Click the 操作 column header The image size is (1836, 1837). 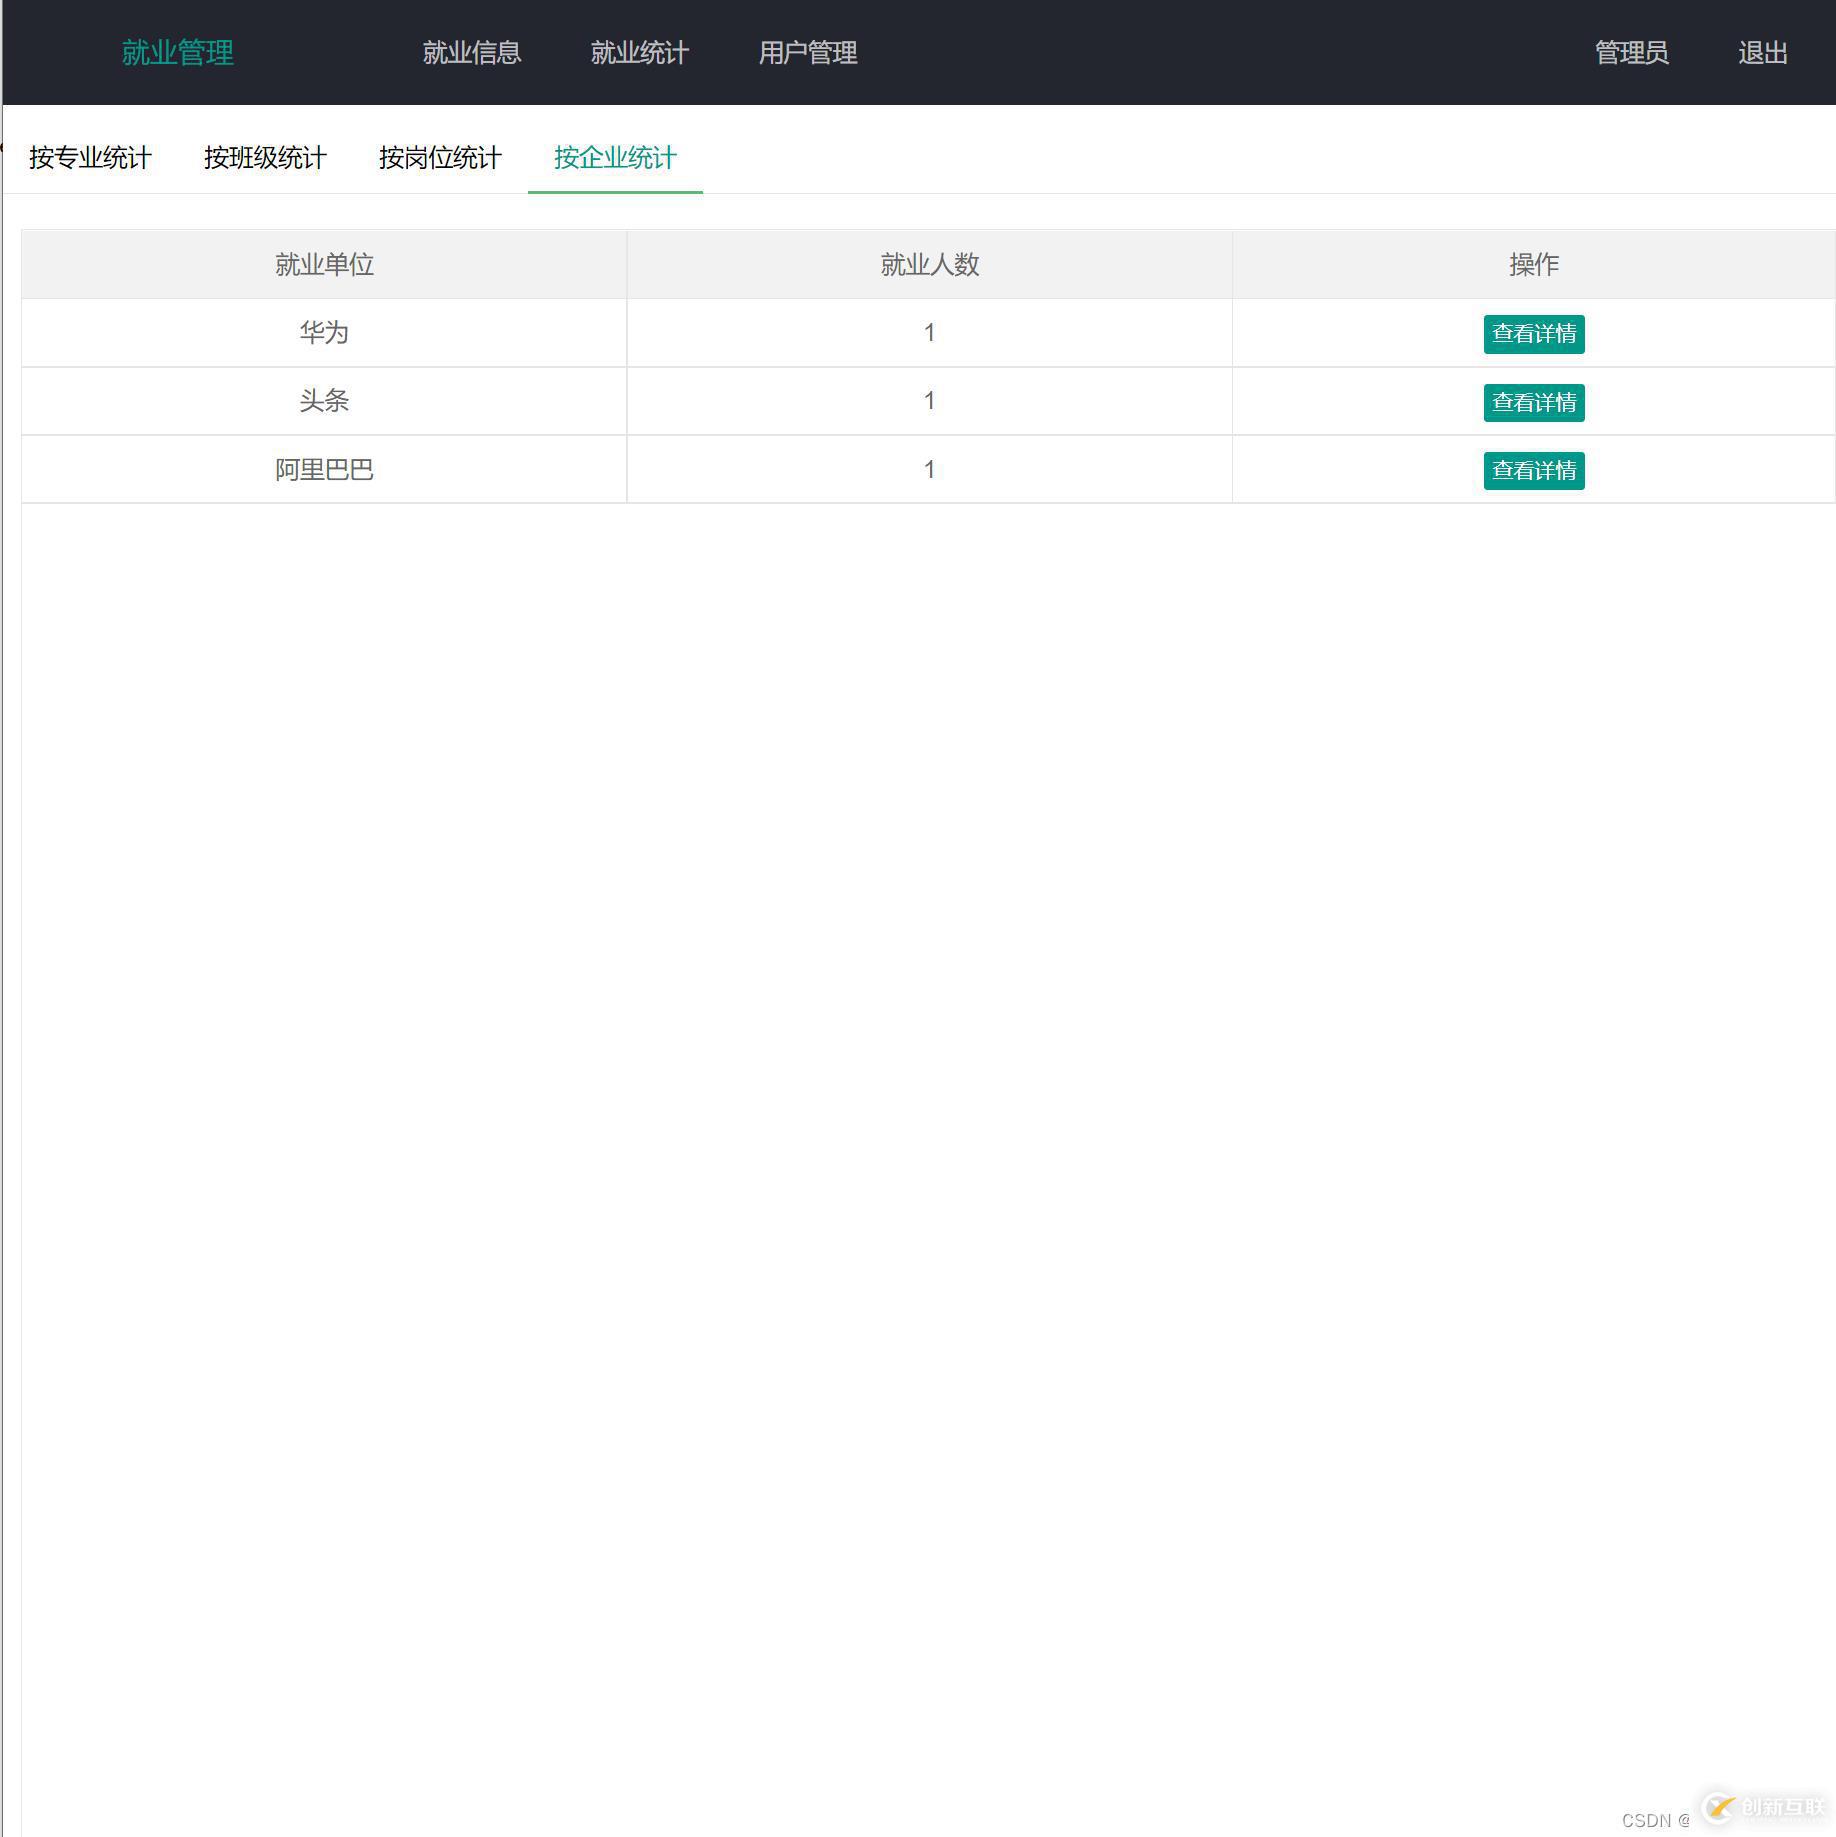tap(1534, 265)
